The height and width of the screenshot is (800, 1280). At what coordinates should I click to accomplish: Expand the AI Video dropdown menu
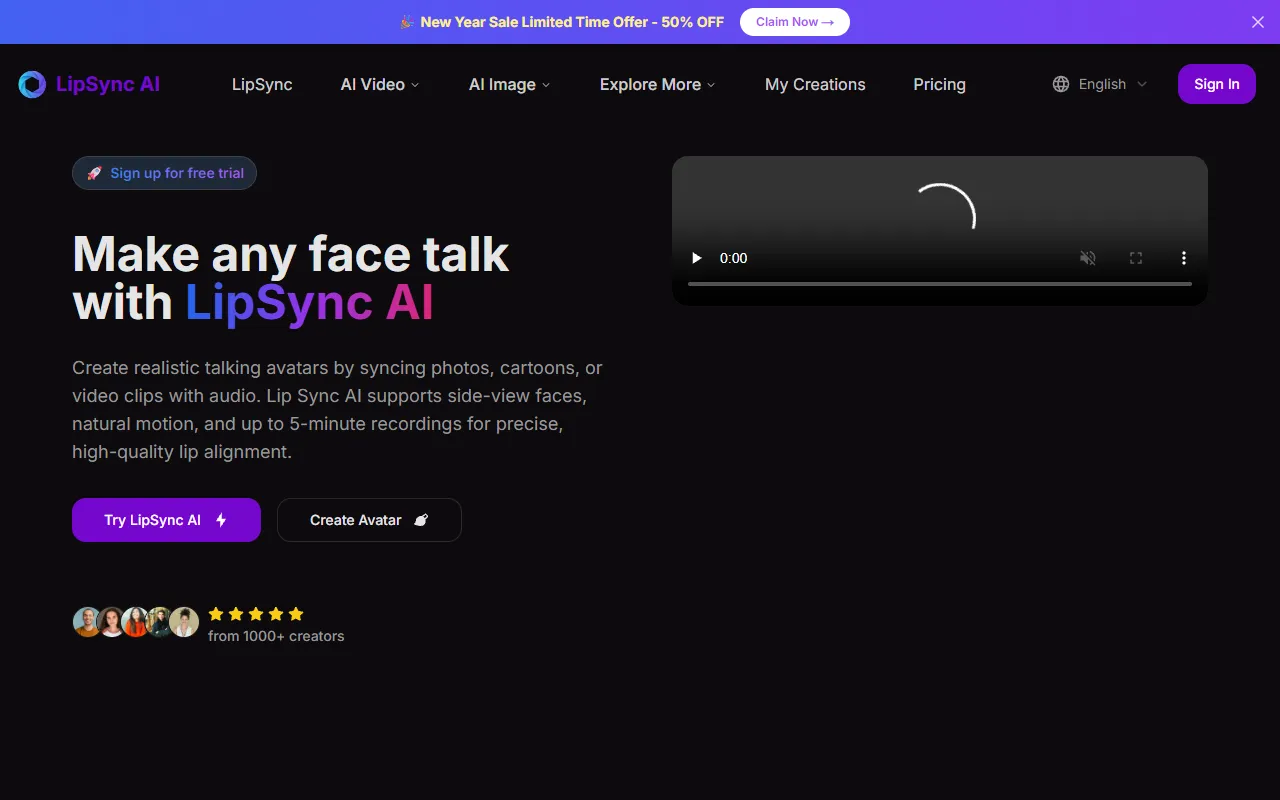[380, 85]
